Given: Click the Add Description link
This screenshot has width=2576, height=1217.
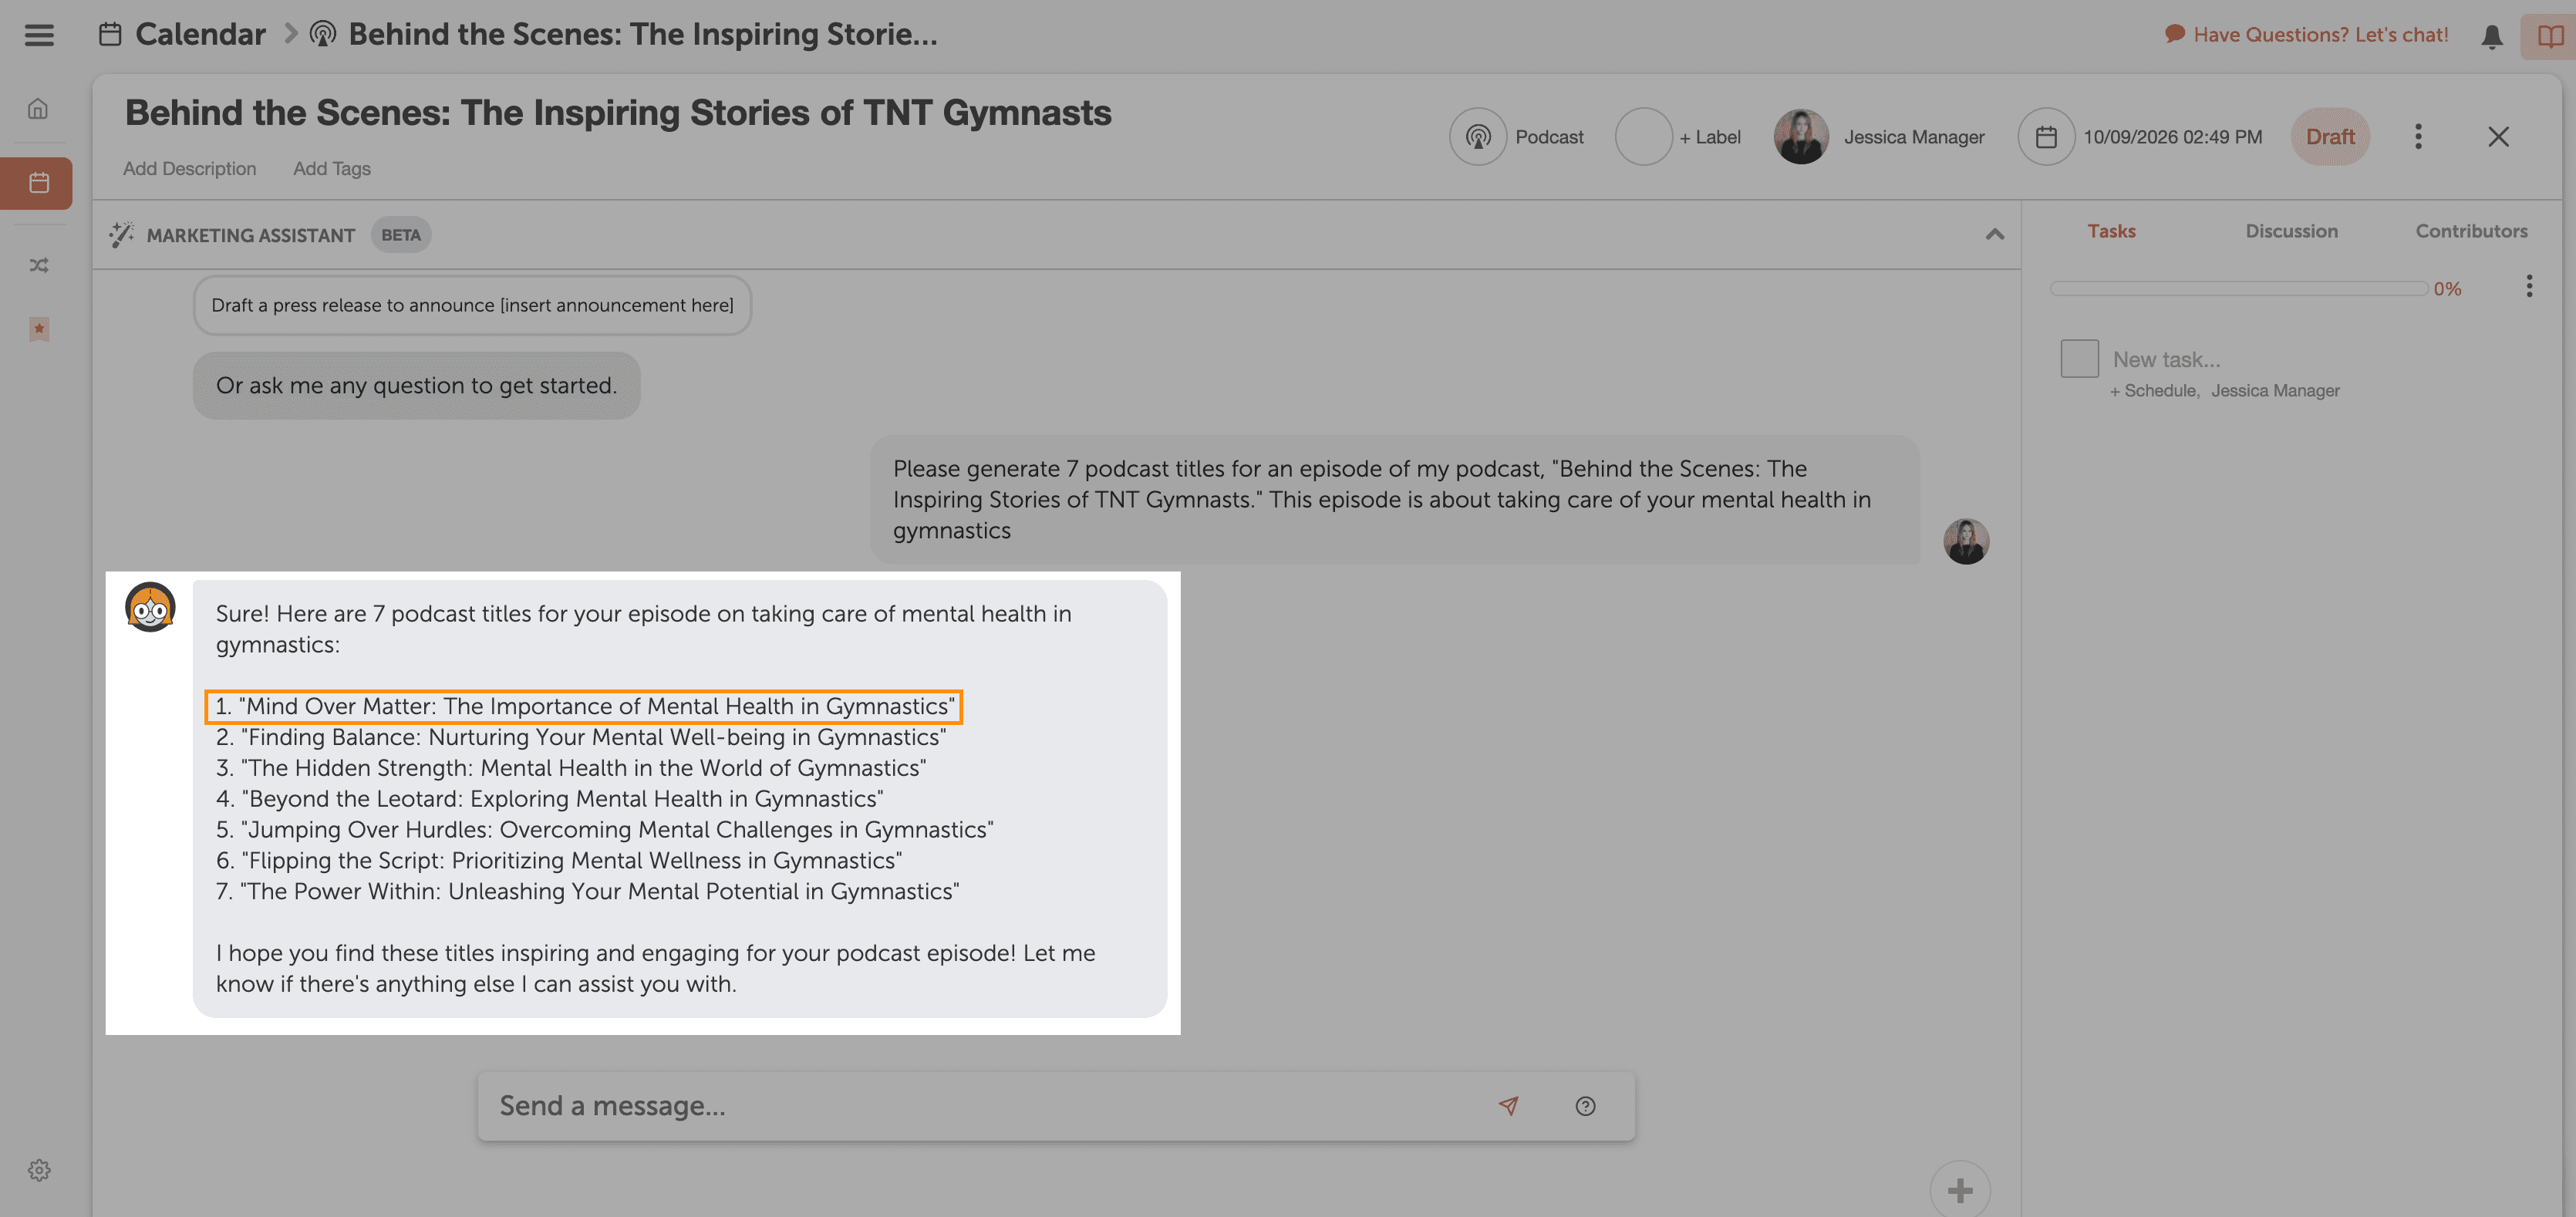Looking at the screenshot, I should [189, 169].
